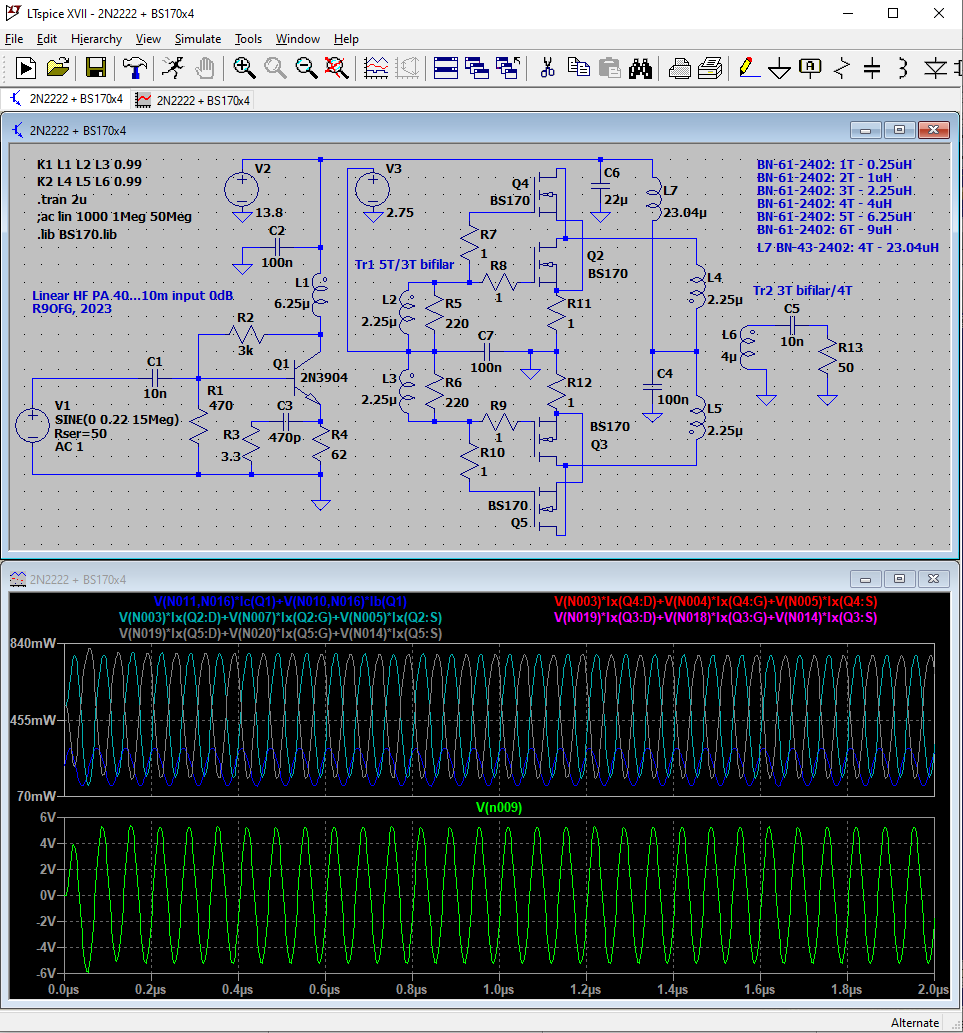
Task: Open the Tools menu
Action: [248, 39]
